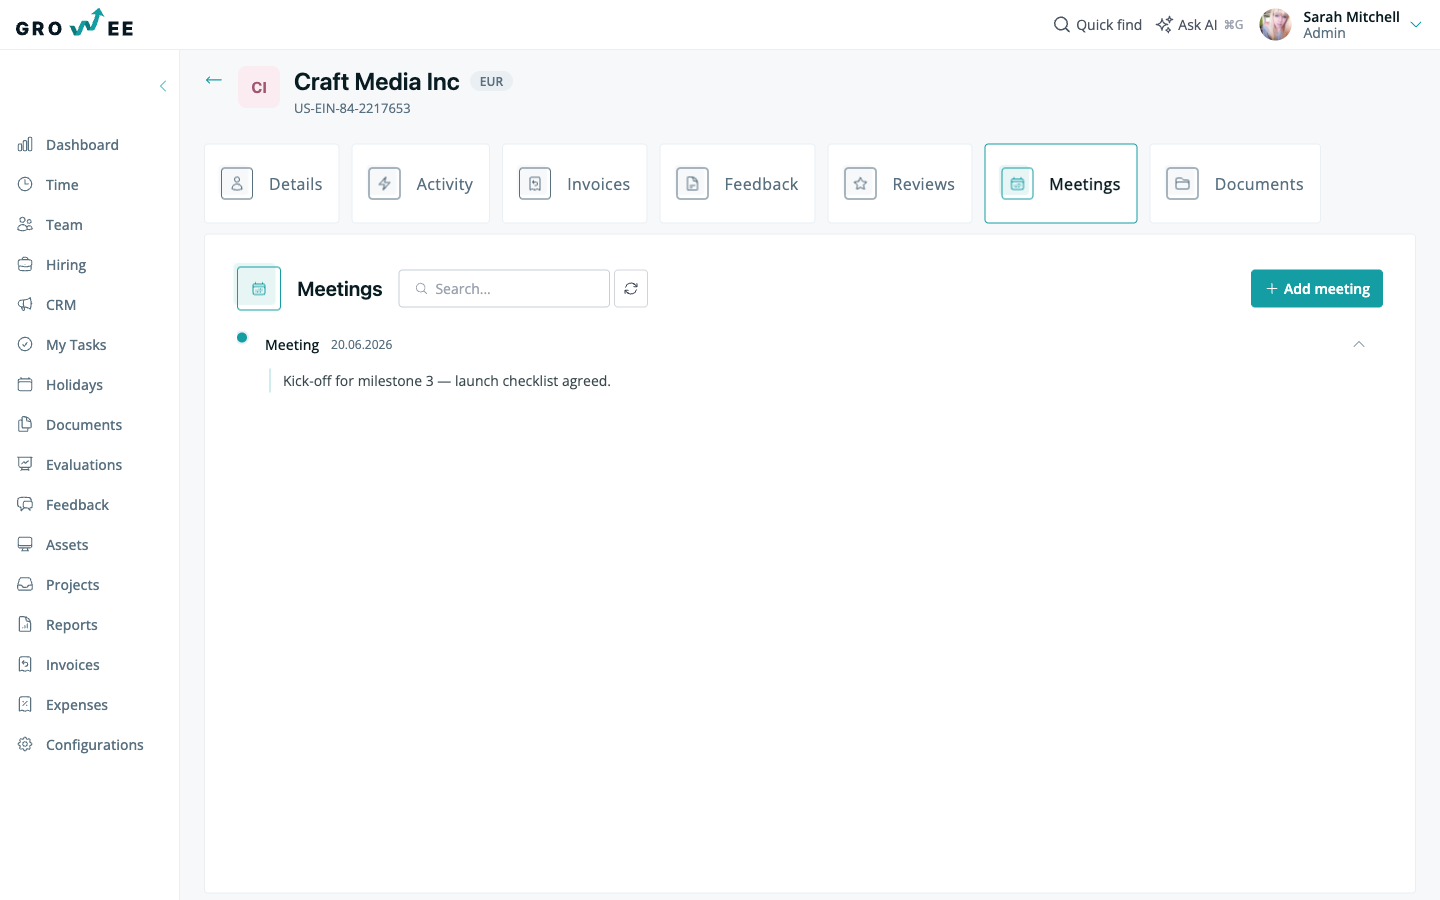Image resolution: width=1440 pixels, height=900 pixels.
Task: Switch to the Reviews tab
Action: (x=900, y=184)
